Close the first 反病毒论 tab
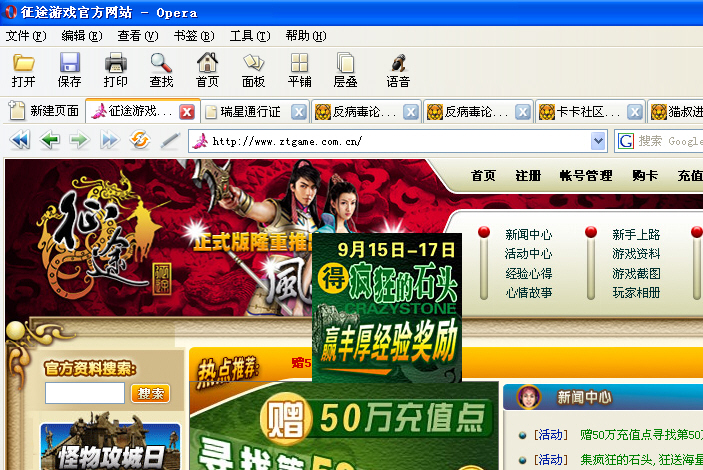 [x=411, y=112]
